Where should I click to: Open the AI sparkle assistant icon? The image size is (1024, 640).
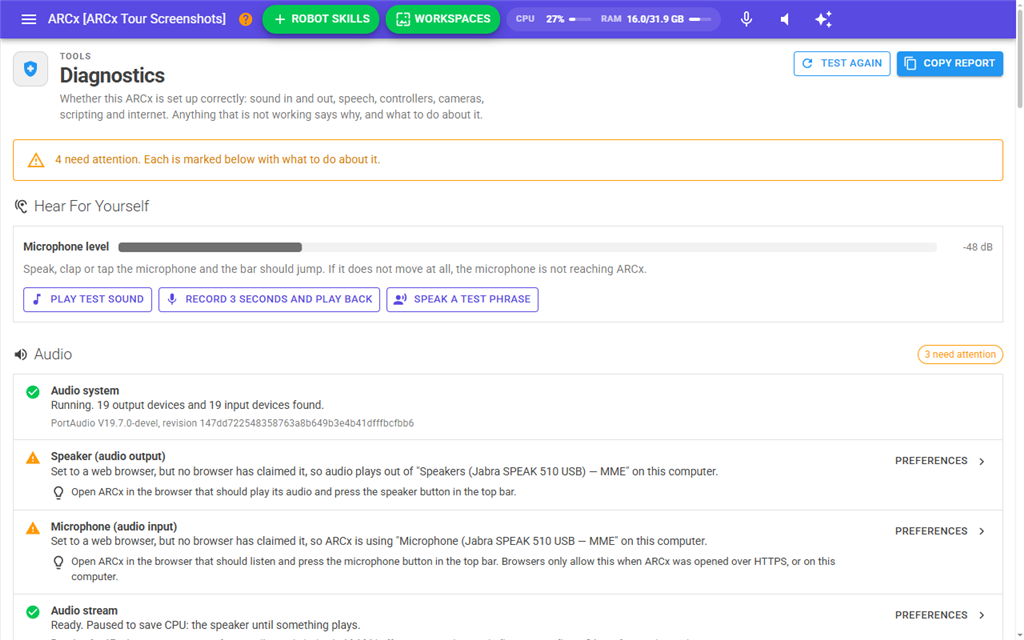[x=824, y=19]
